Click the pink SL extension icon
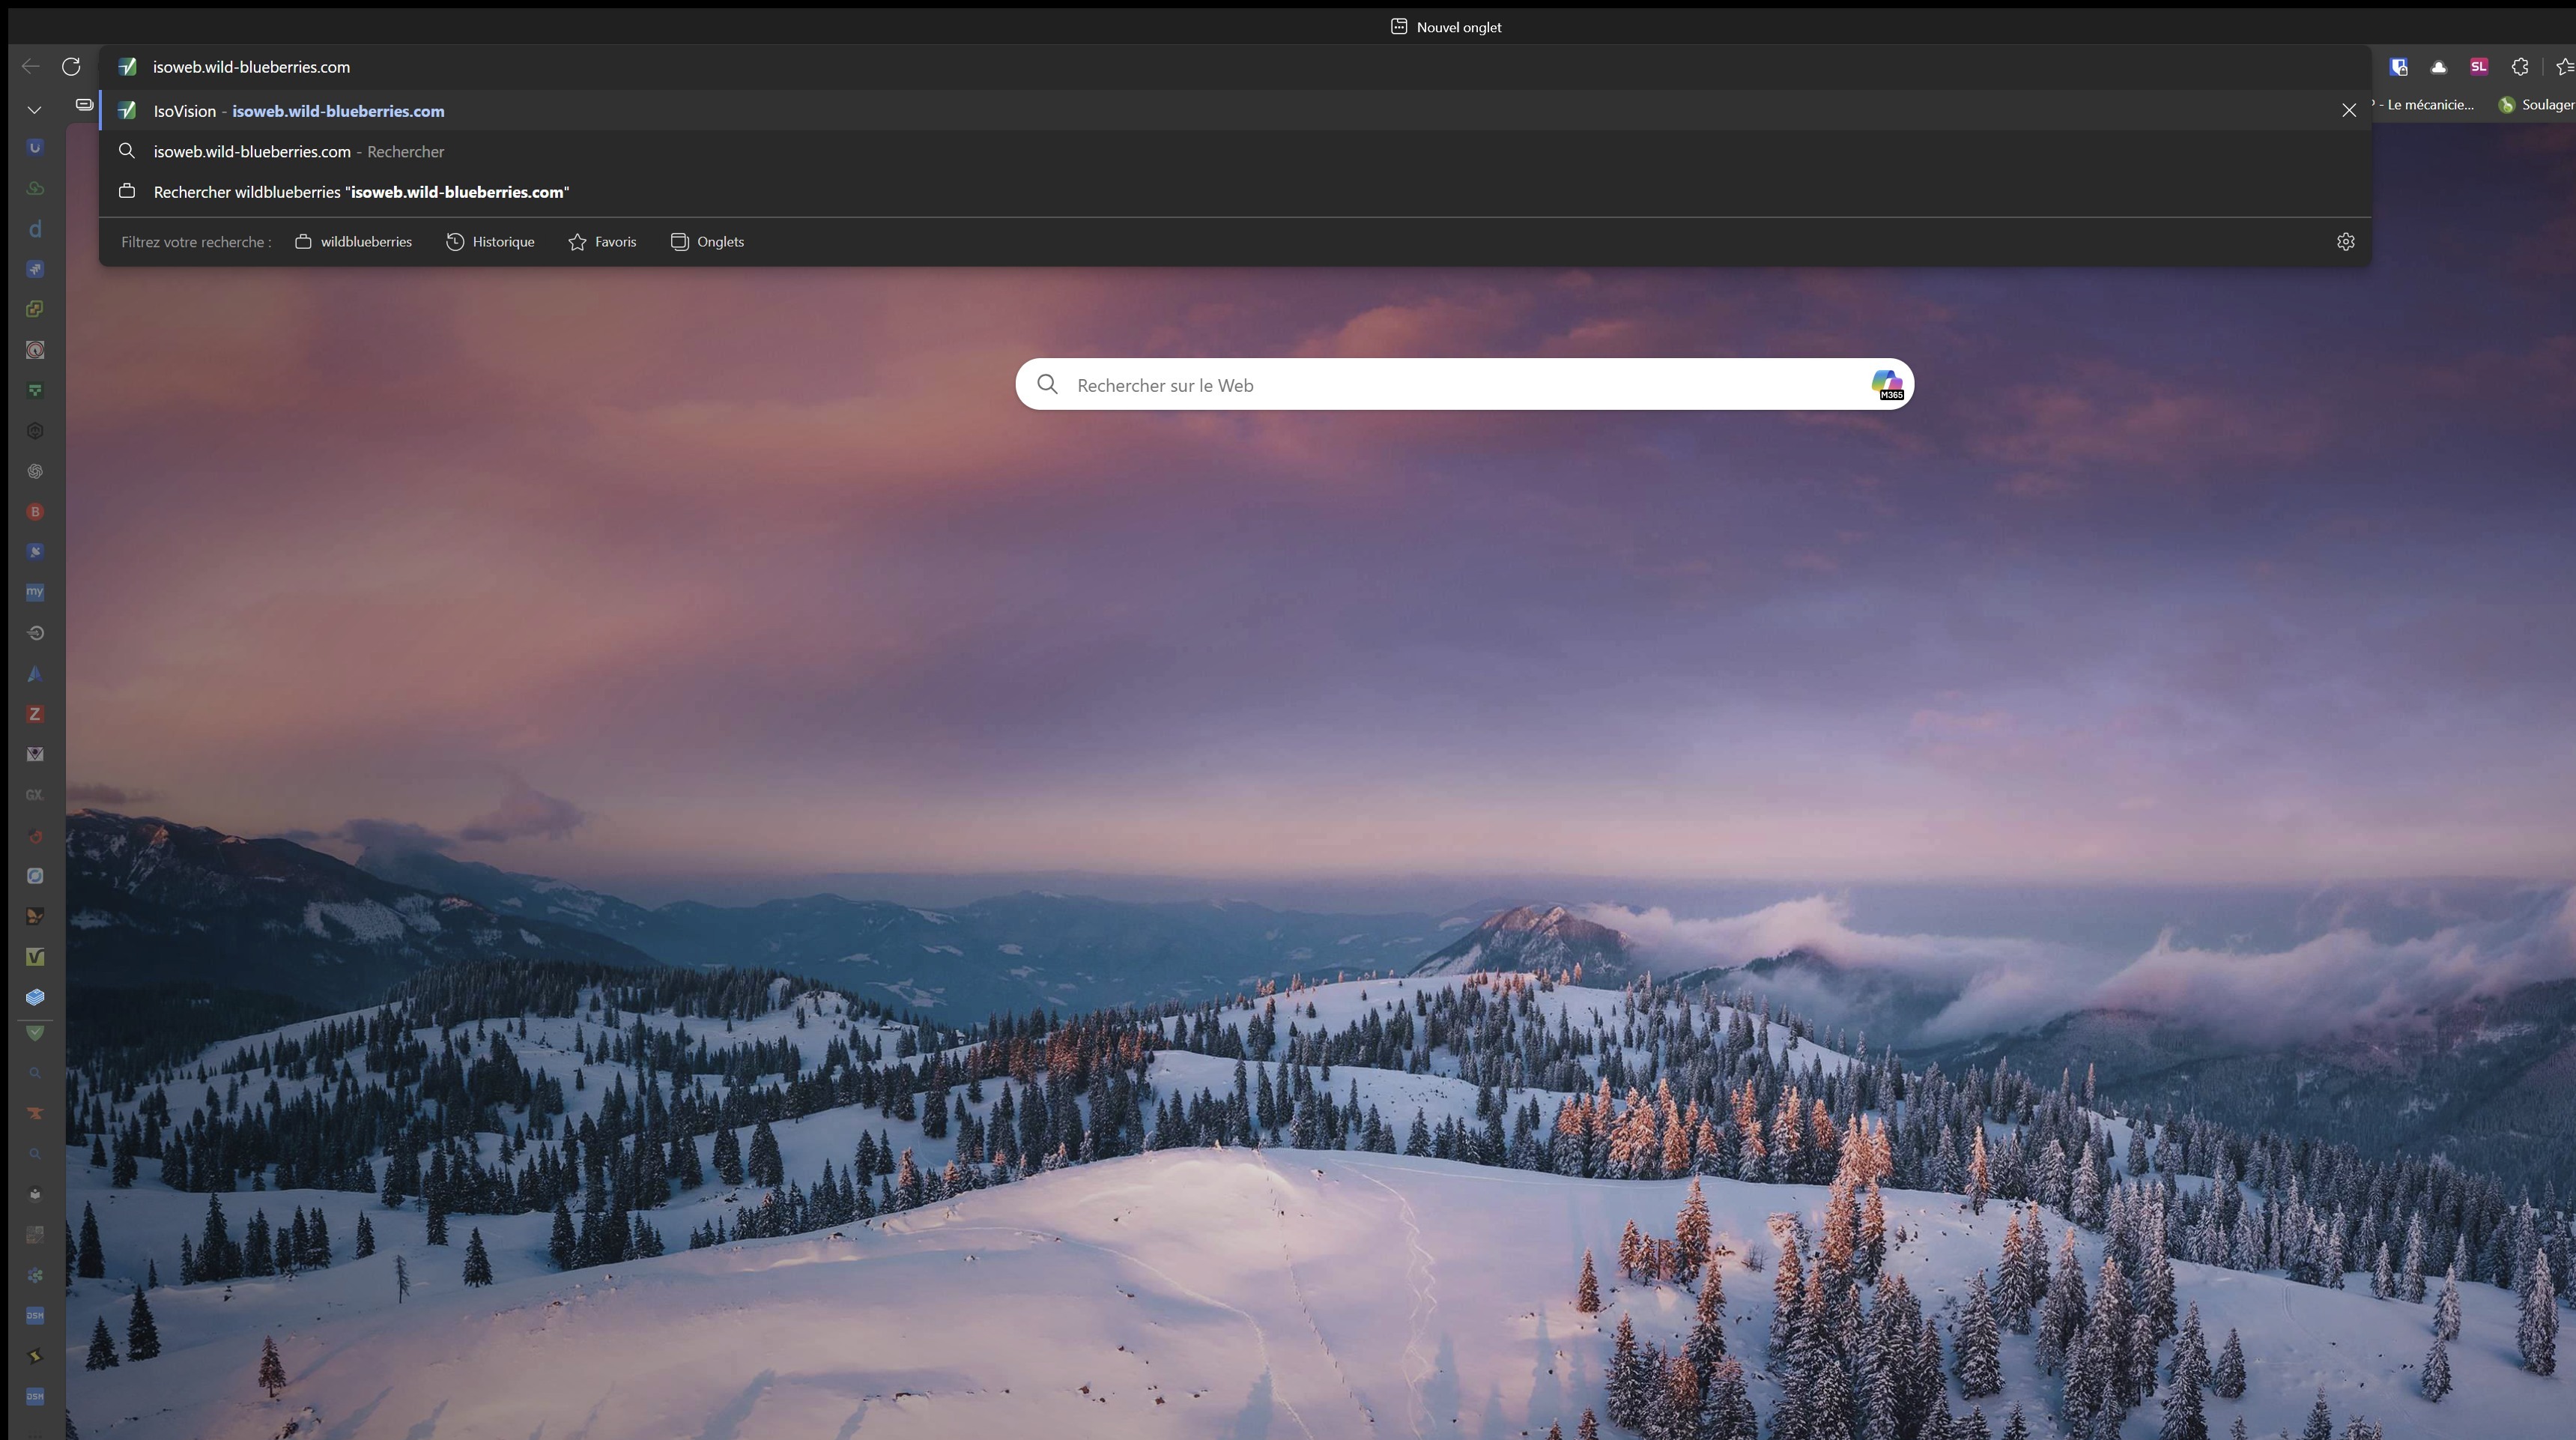 pos(2478,67)
